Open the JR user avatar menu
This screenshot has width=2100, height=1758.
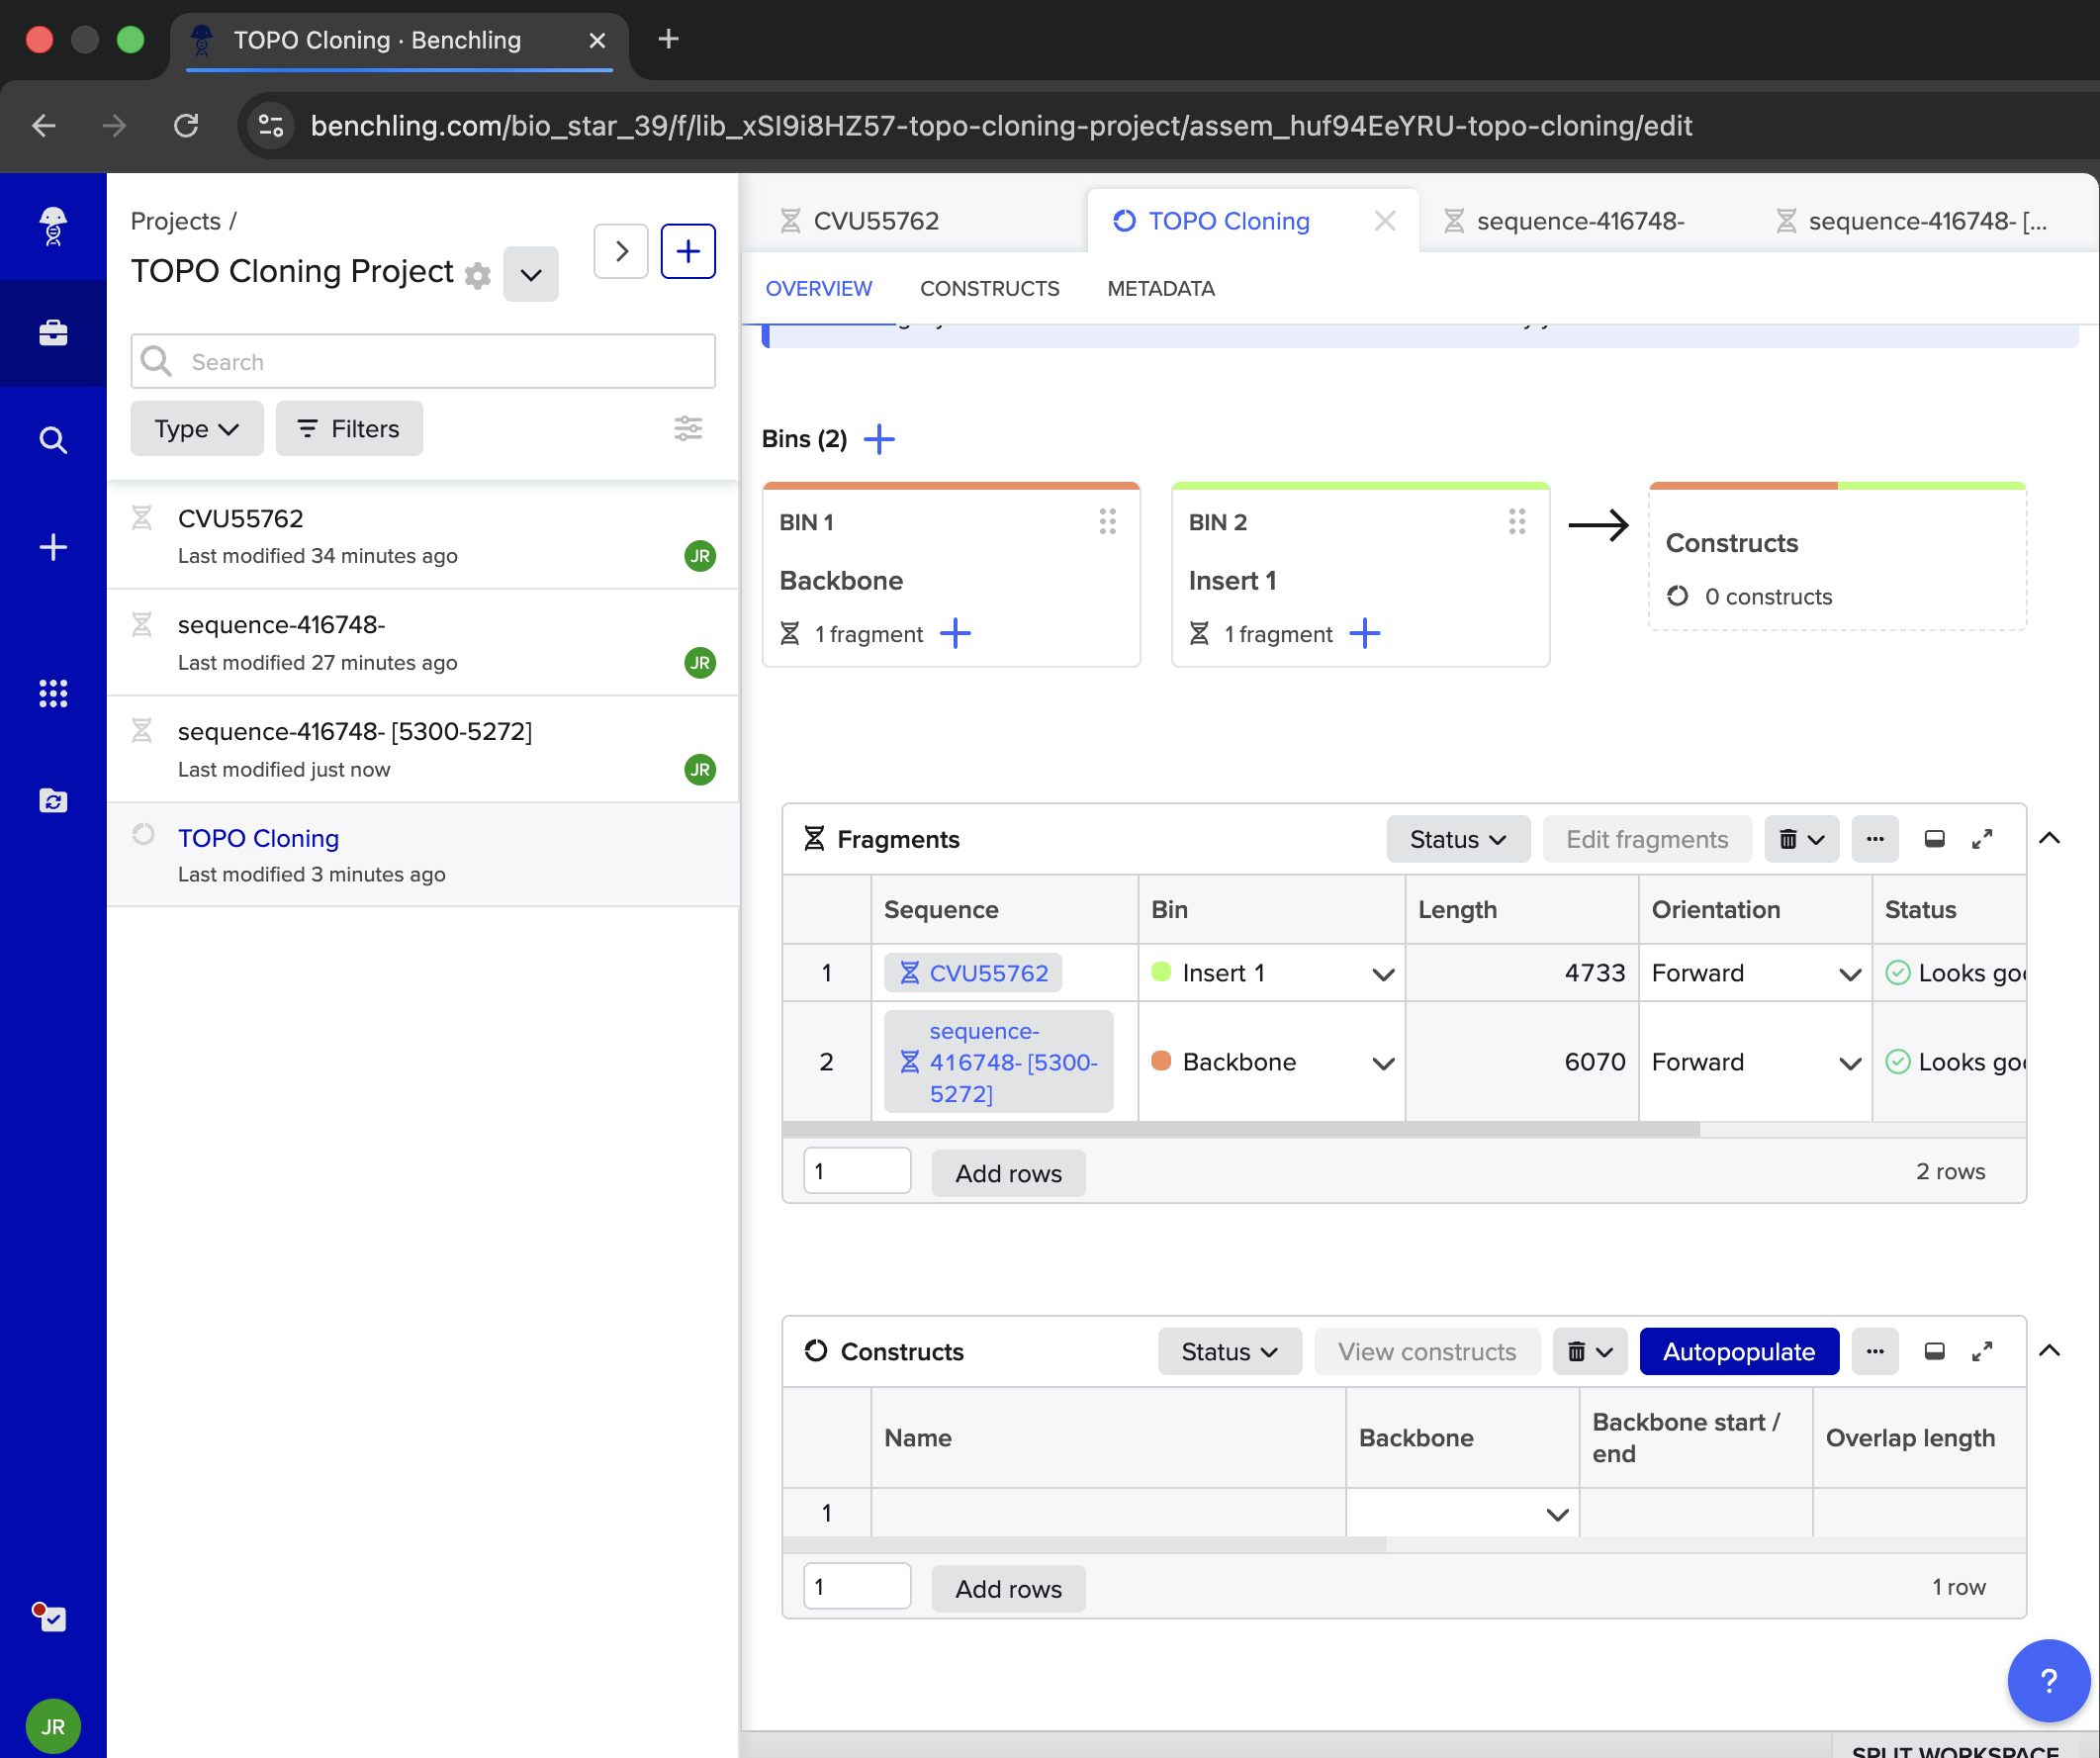click(53, 1726)
